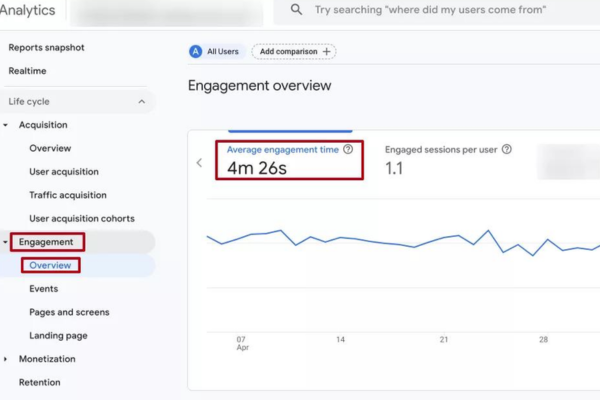This screenshot has width=600, height=400.
Task: Collapse the Life cycle section chevron
Action: pyautogui.click(x=142, y=101)
